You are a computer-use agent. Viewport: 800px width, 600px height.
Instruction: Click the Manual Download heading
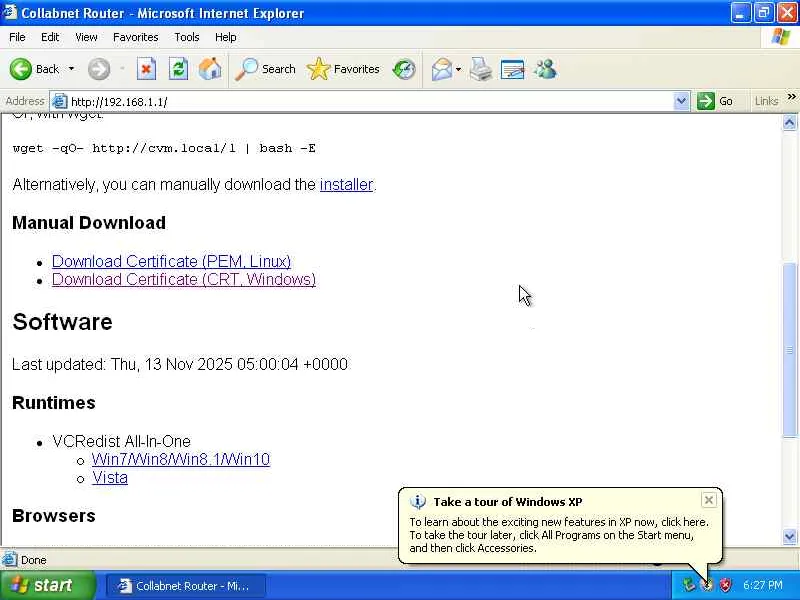(x=89, y=222)
